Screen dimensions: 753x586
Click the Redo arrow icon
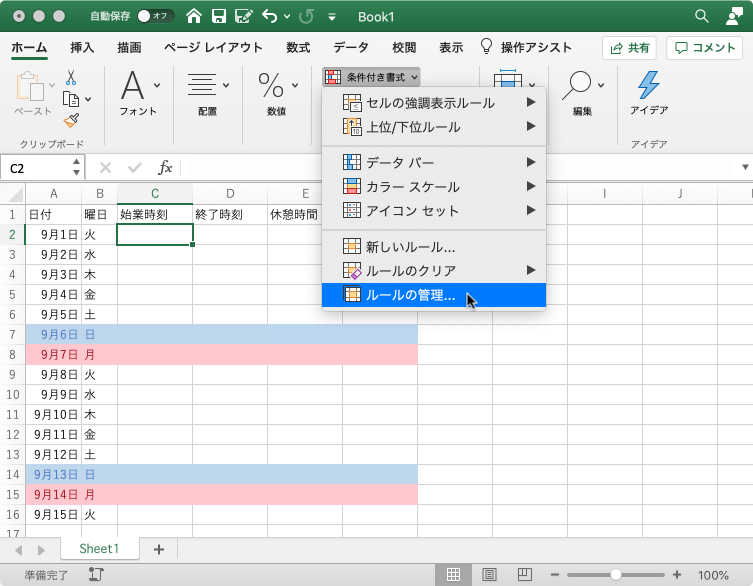click(306, 16)
